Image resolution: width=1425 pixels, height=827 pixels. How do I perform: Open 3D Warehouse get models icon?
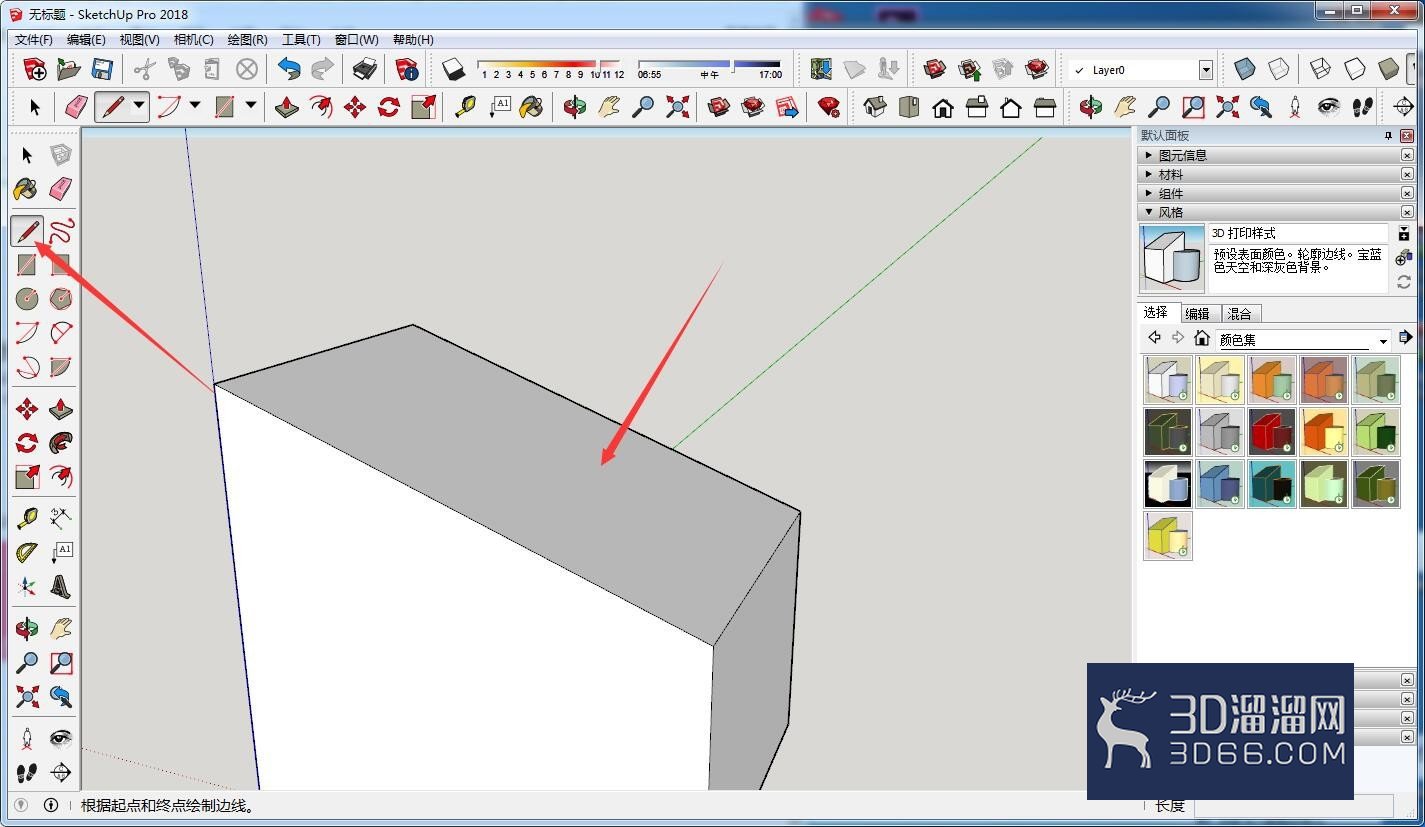point(936,69)
